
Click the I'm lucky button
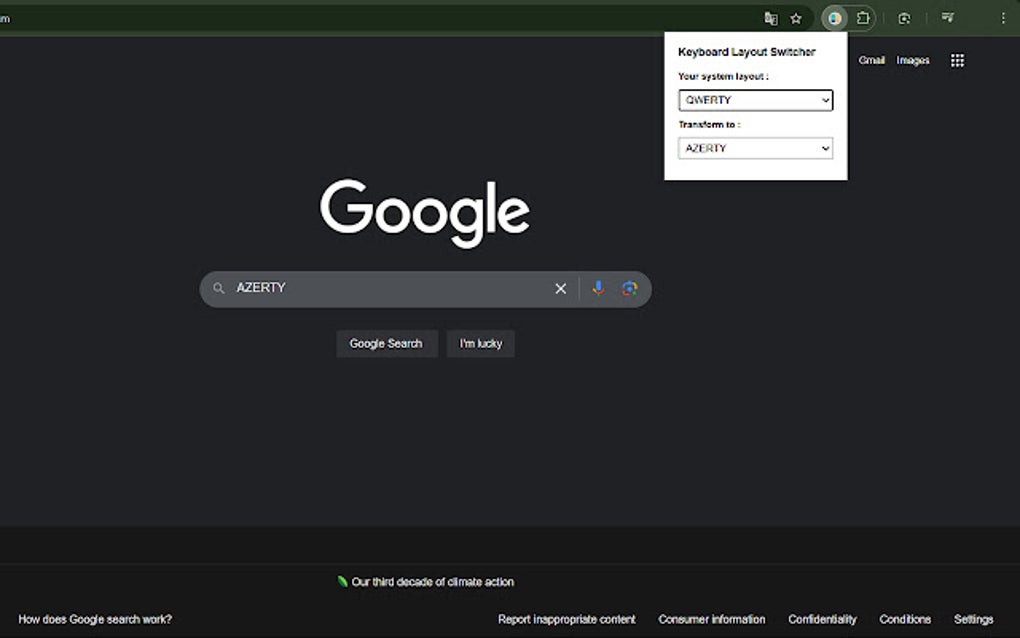click(480, 343)
